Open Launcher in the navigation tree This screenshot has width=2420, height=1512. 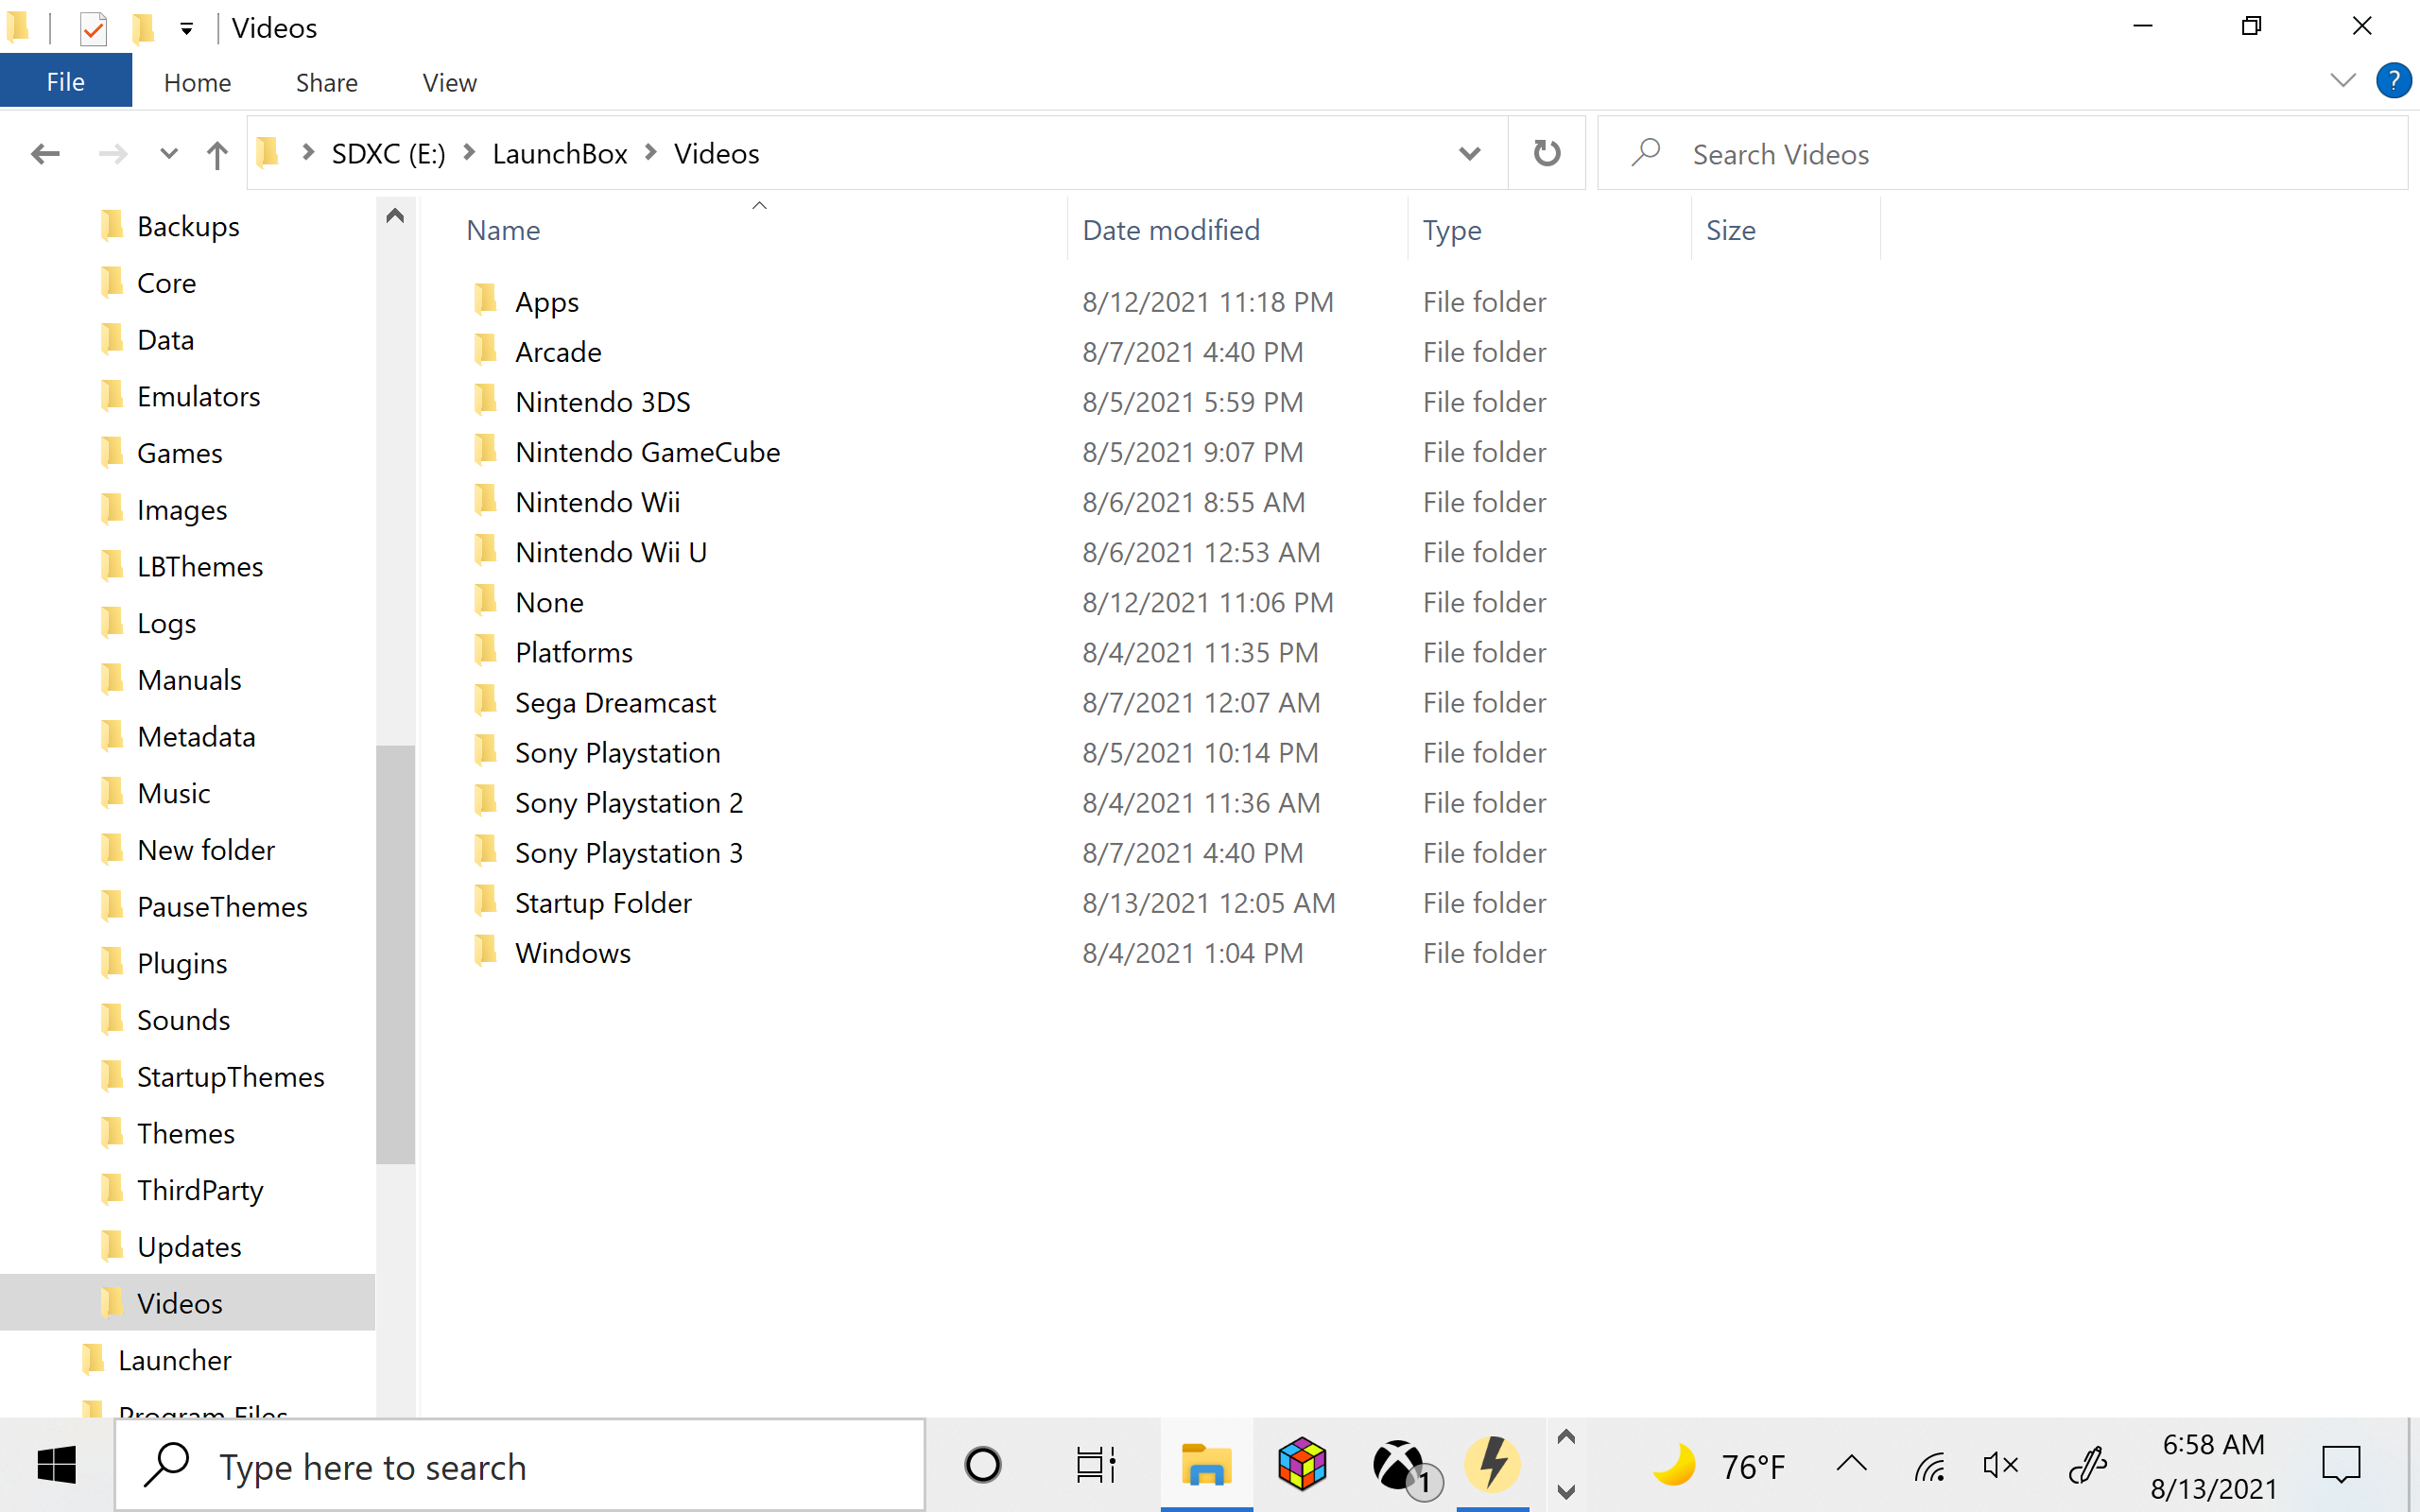(x=174, y=1360)
